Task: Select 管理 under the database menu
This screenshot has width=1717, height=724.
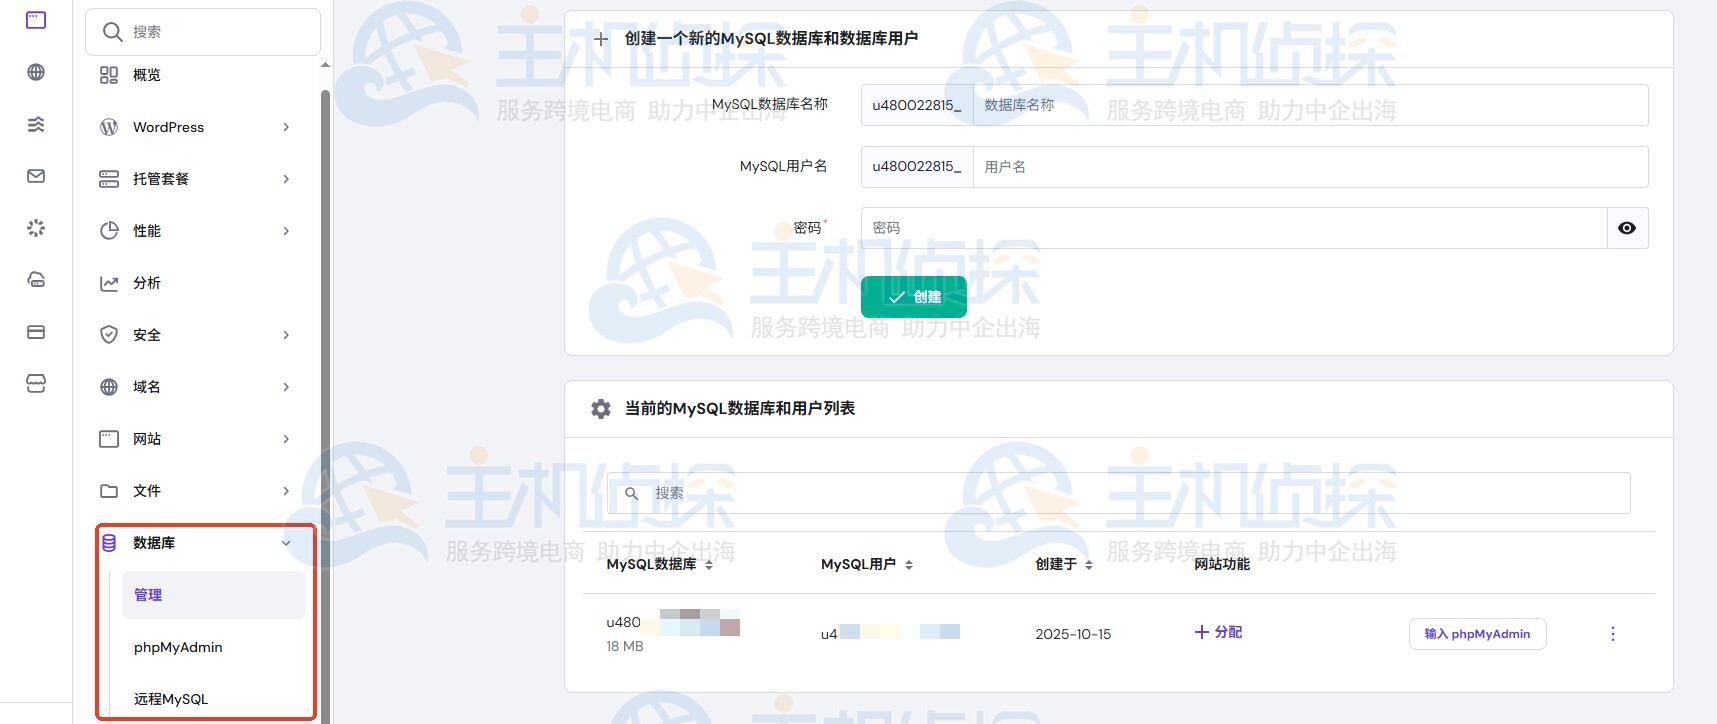Action: point(213,595)
